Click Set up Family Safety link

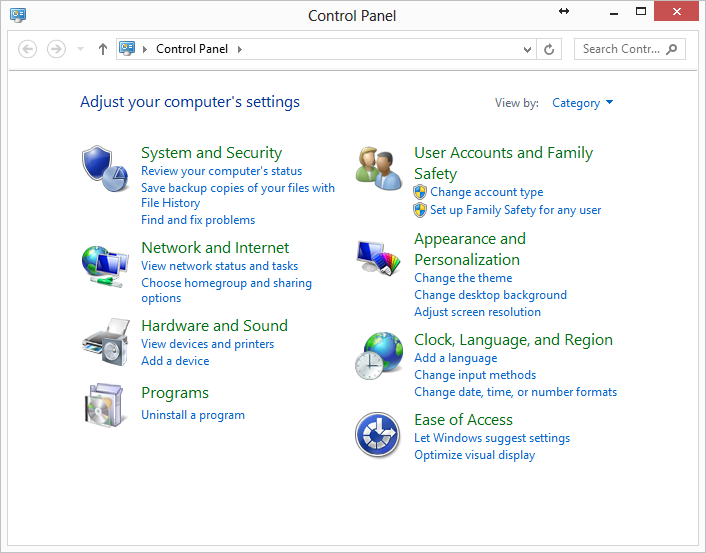515,210
